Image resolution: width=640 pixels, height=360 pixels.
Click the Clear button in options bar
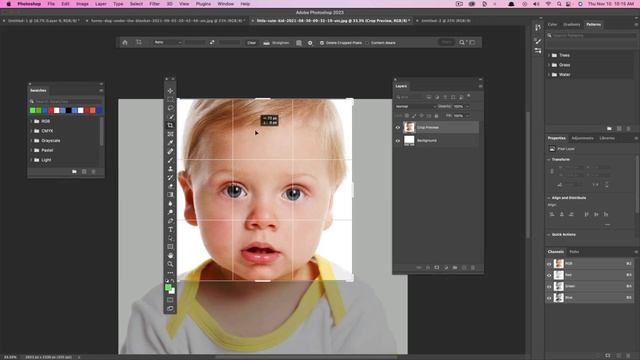tap(251, 43)
